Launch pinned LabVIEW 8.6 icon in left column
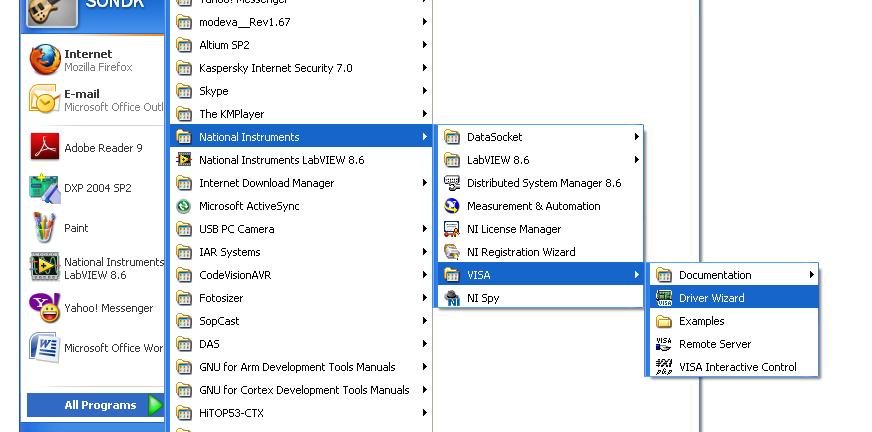The height and width of the screenshot is (432, 872). [x=44, y=267]
